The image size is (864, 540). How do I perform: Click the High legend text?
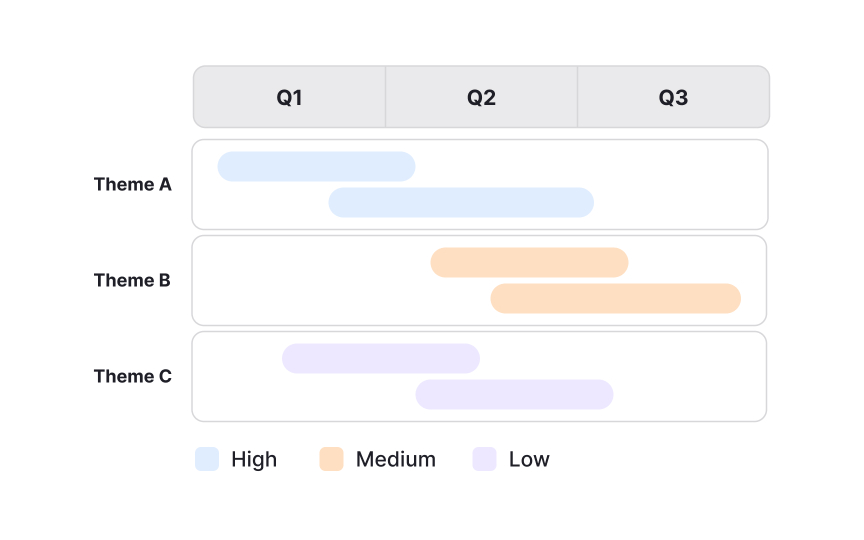click(254, 459)
